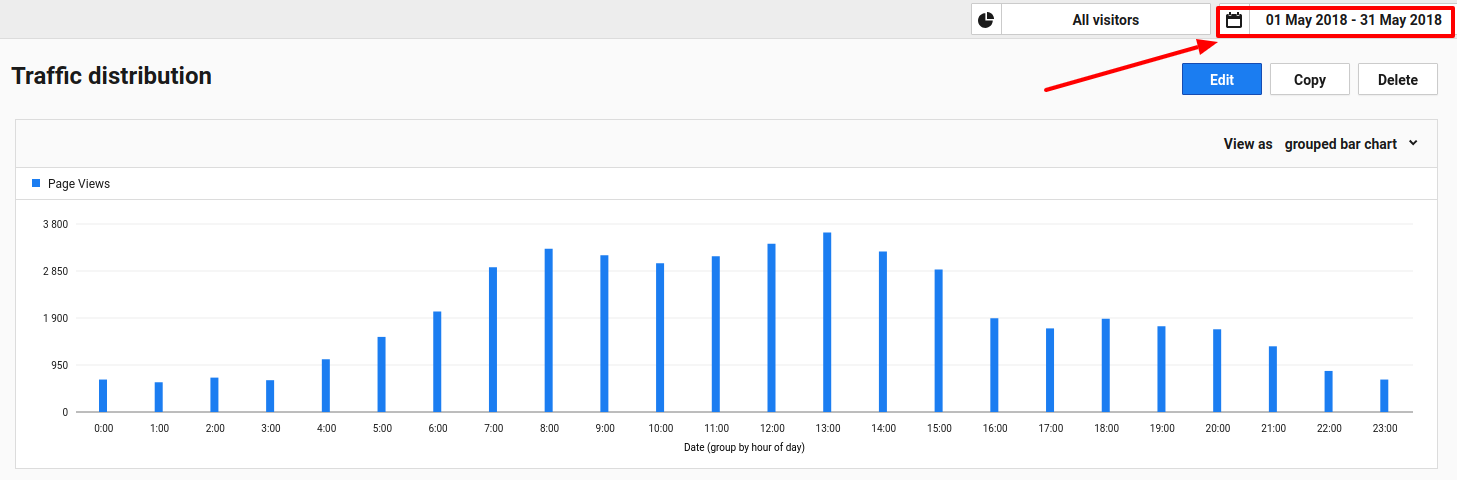
Task: Click the bar for 4:00
Action: [326, 386]
